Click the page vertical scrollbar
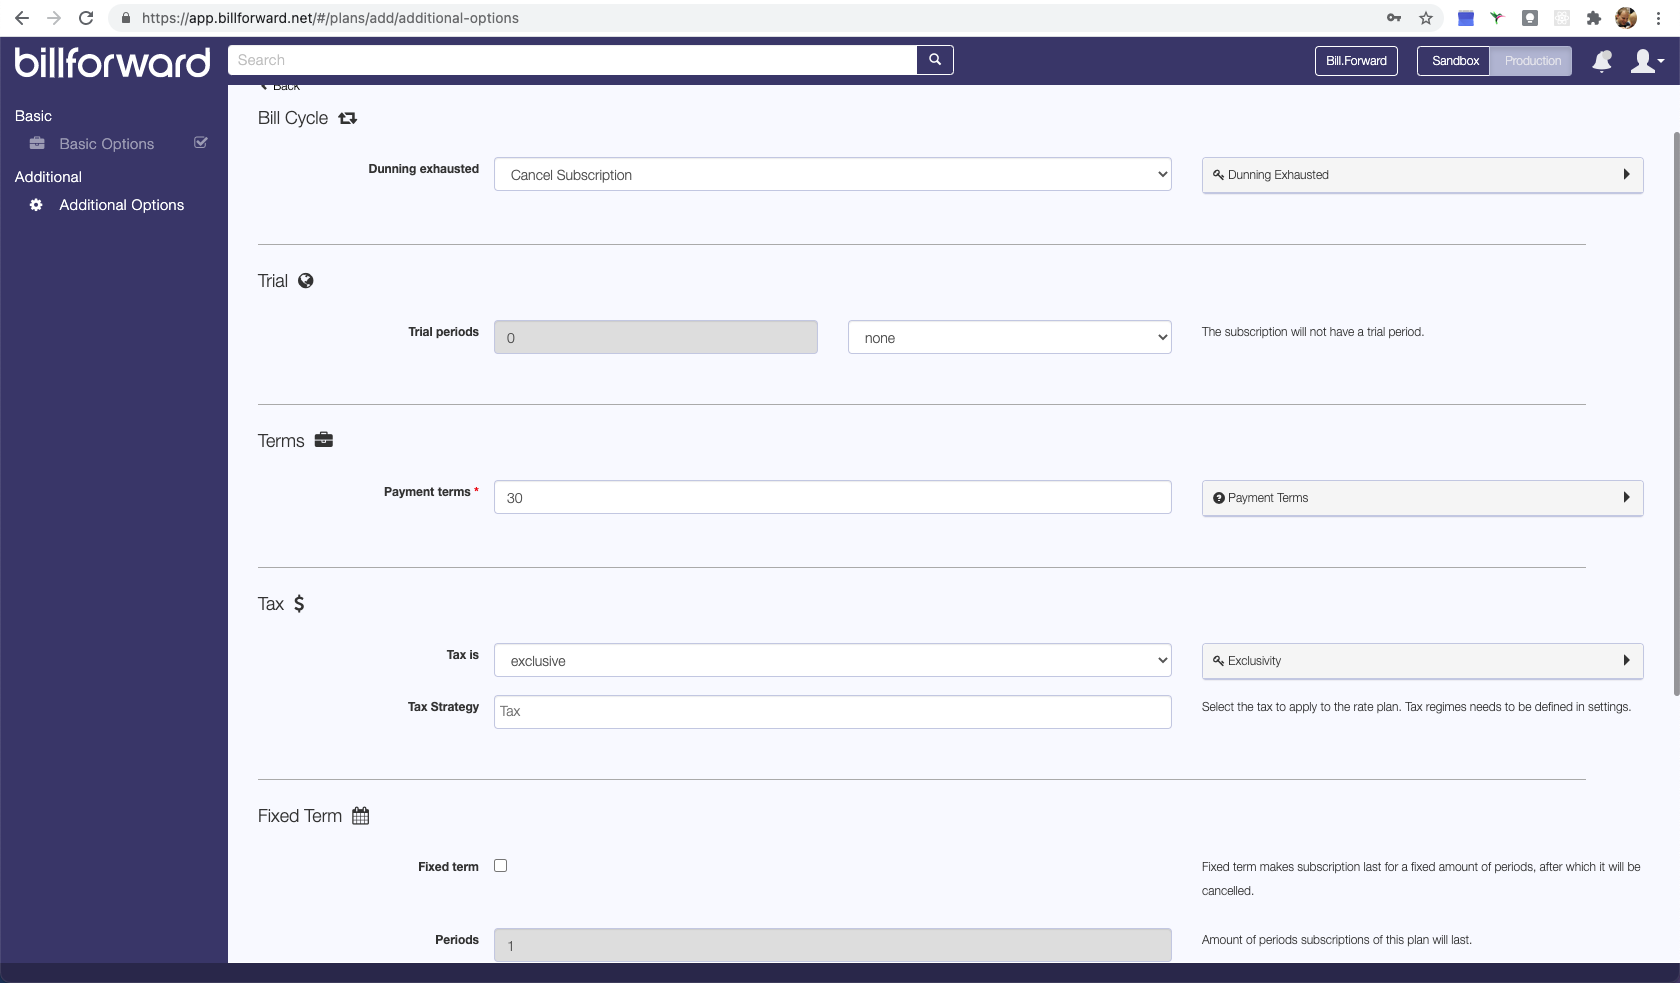 tap(1676, 413)
